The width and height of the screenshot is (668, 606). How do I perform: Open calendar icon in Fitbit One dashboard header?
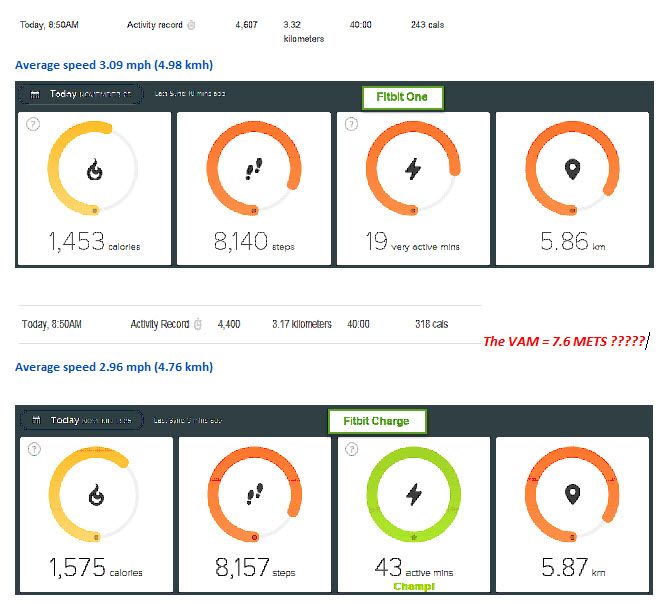pyautogui.click(x=35, y=94)
